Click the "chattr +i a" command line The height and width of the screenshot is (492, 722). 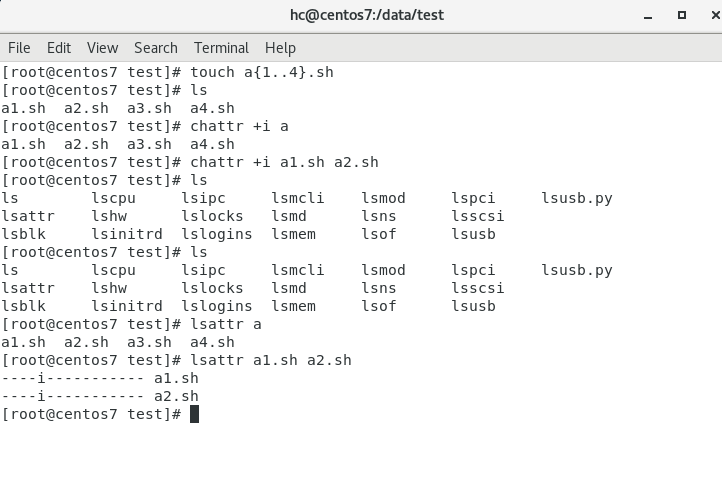point(239,126)
